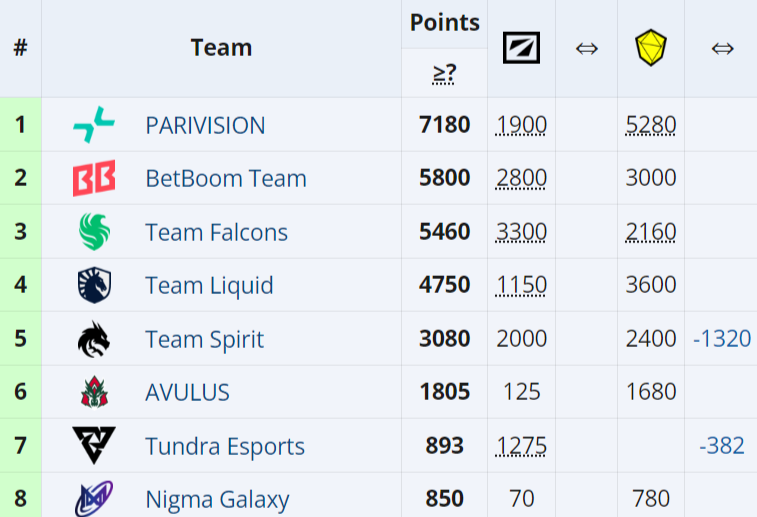The image size is (757, 517).
Task: Click PARIVISION's underlined 5280 points value
Action: [x=651, y=125]
